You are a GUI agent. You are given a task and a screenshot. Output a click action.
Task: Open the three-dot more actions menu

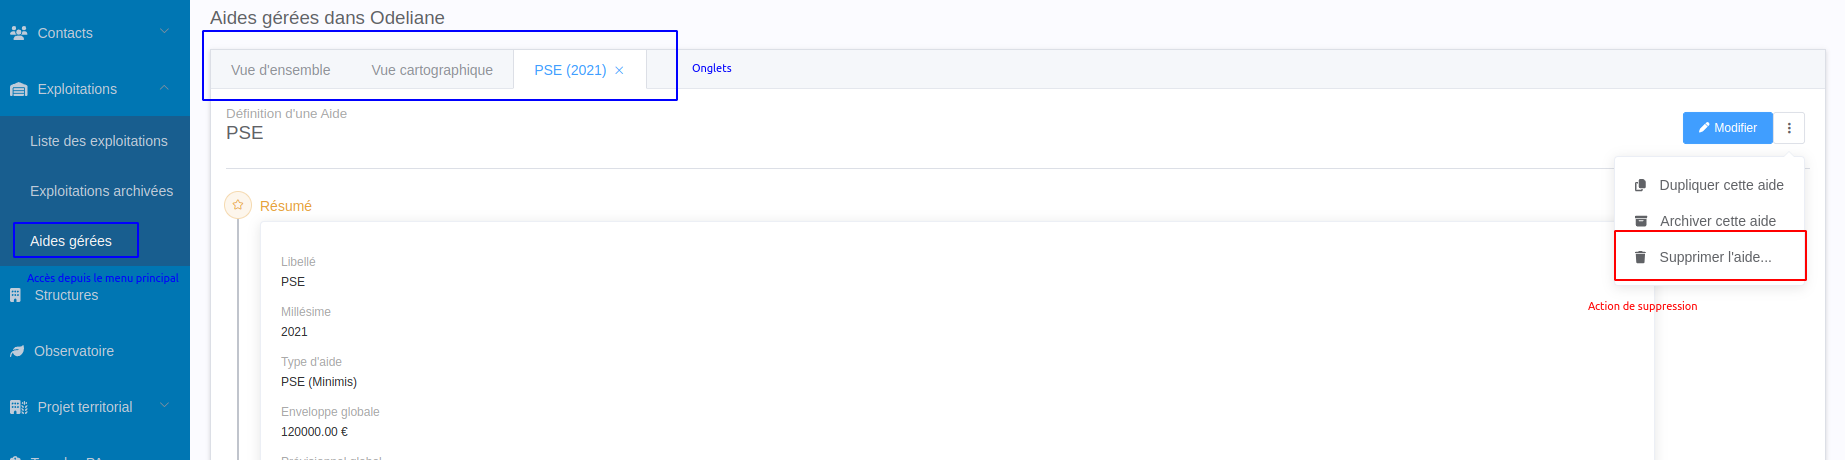pyautogui.click(x=1789, y=128)
